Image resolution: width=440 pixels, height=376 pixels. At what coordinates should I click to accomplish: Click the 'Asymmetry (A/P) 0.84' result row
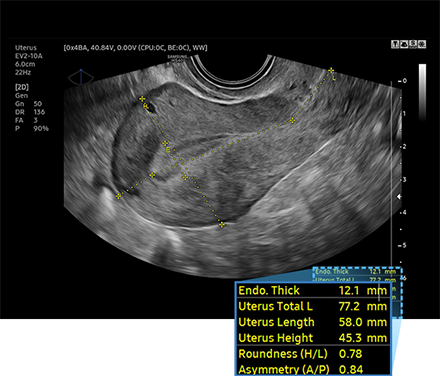313,369
